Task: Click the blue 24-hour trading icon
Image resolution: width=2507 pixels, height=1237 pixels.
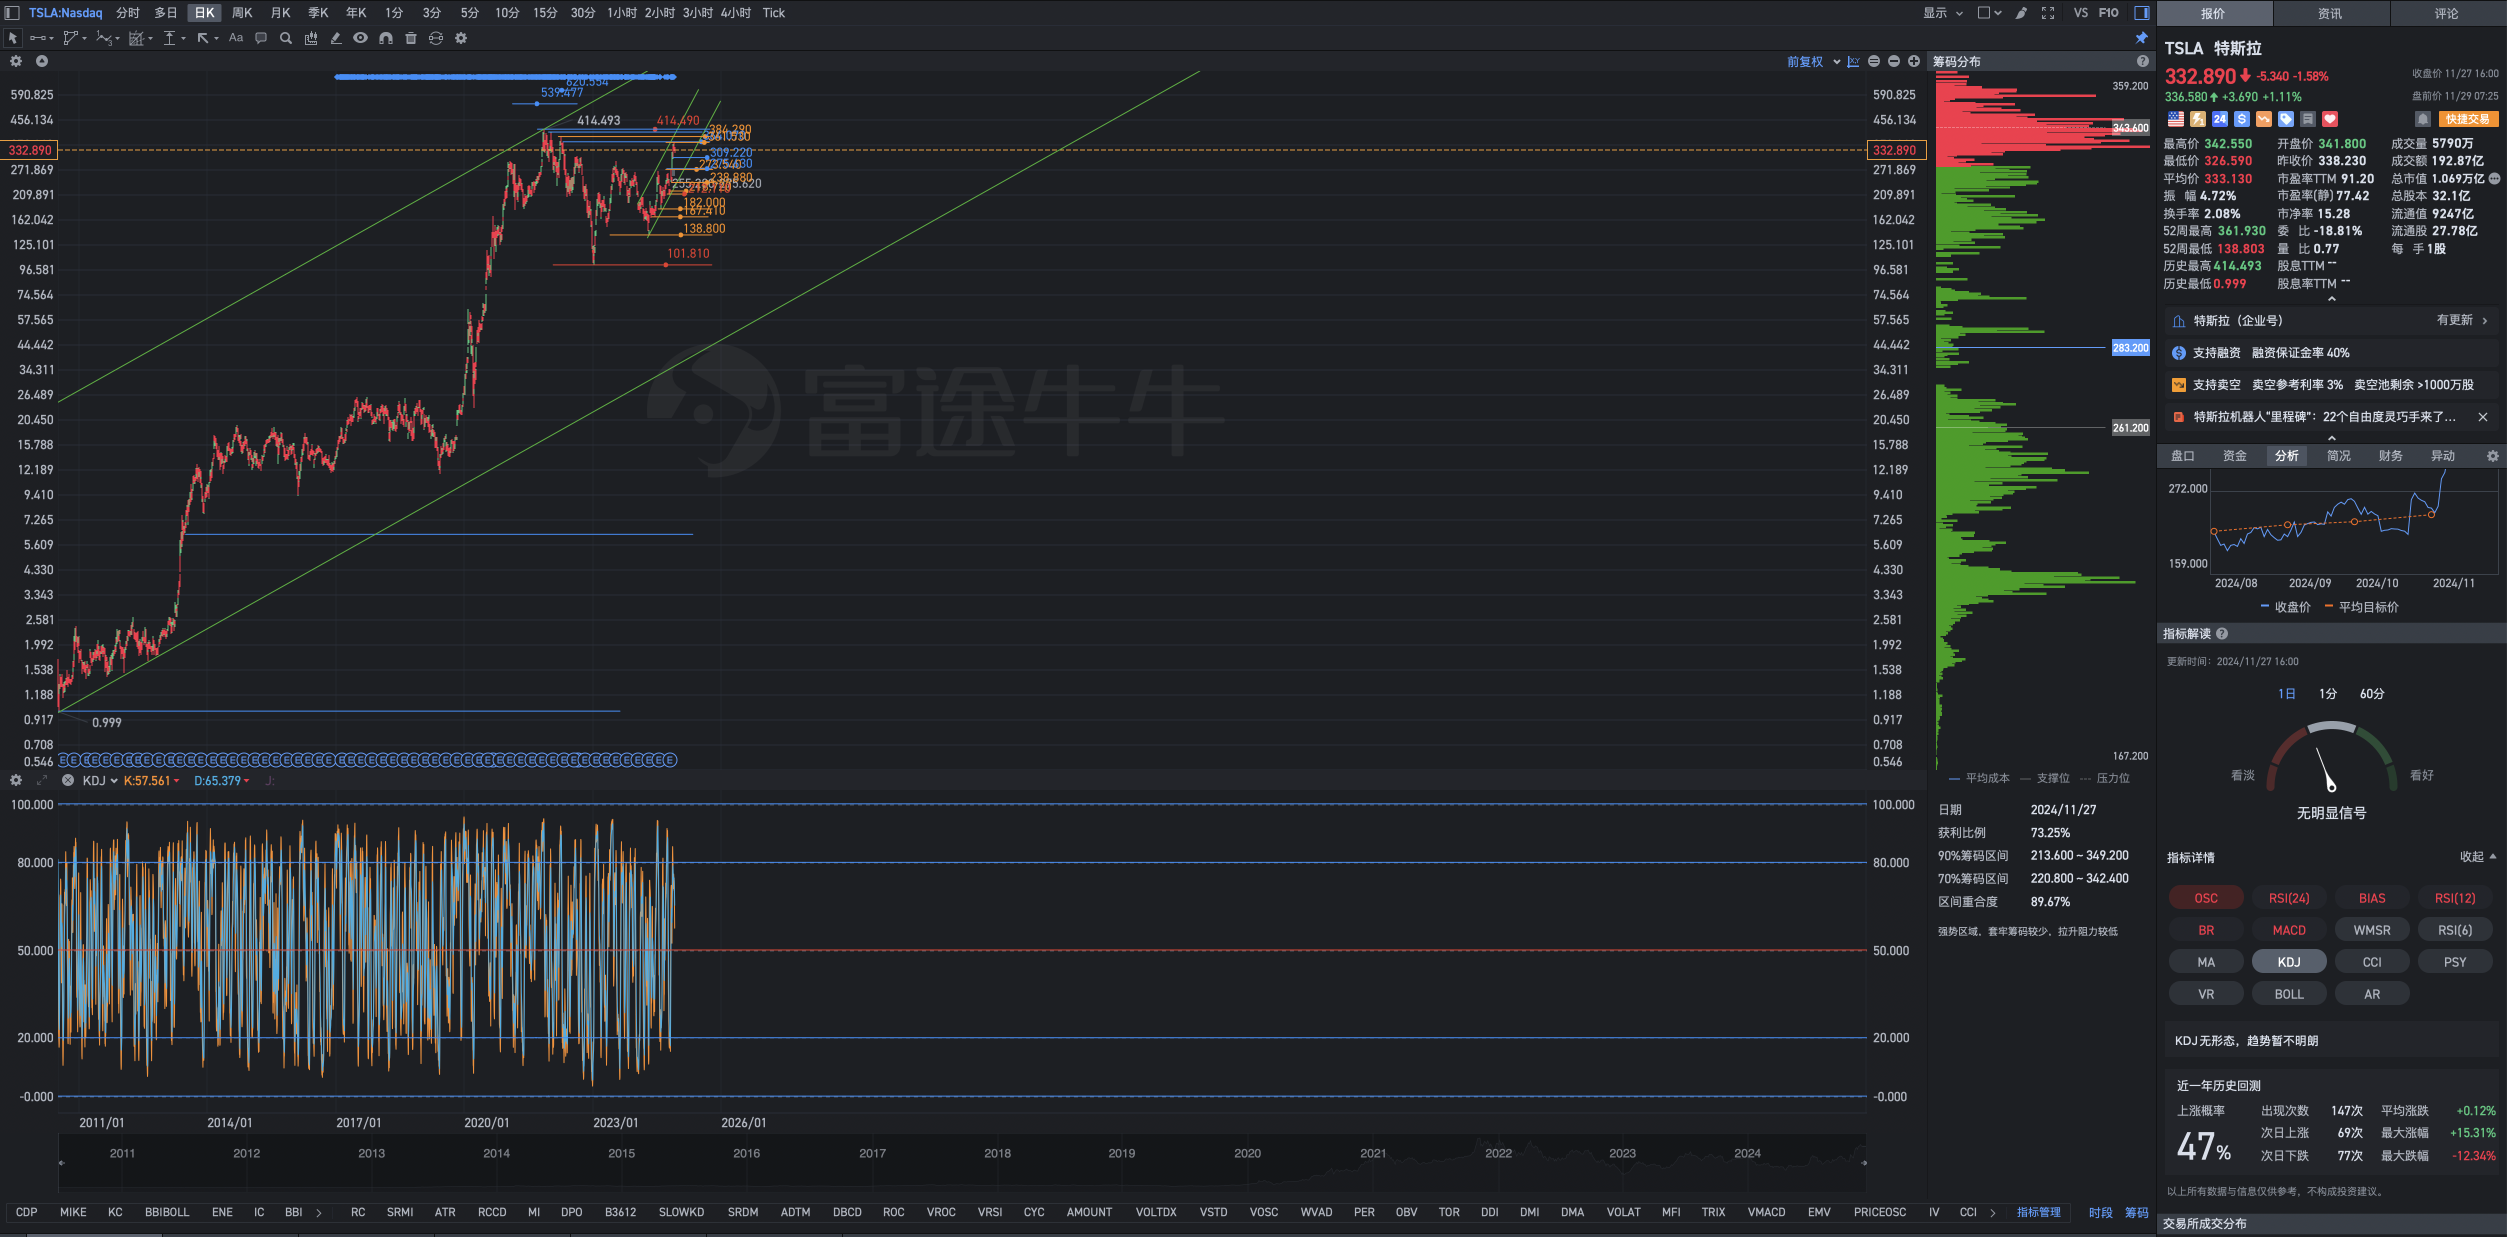Action: pos(2220,119)
